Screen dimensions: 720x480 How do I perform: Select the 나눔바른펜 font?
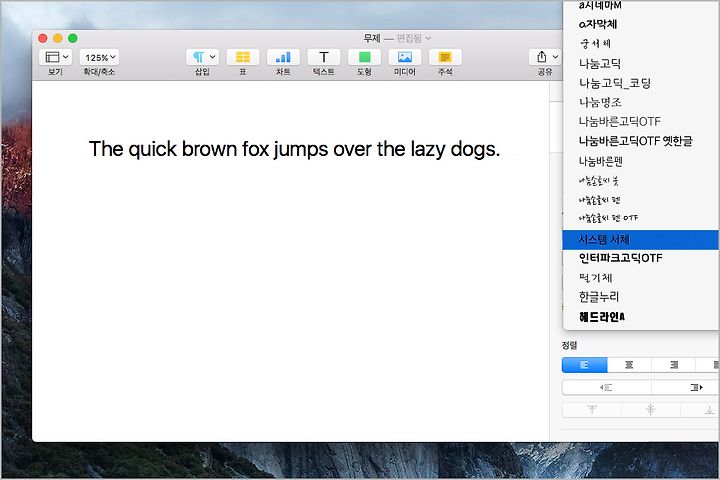[601, 161]
